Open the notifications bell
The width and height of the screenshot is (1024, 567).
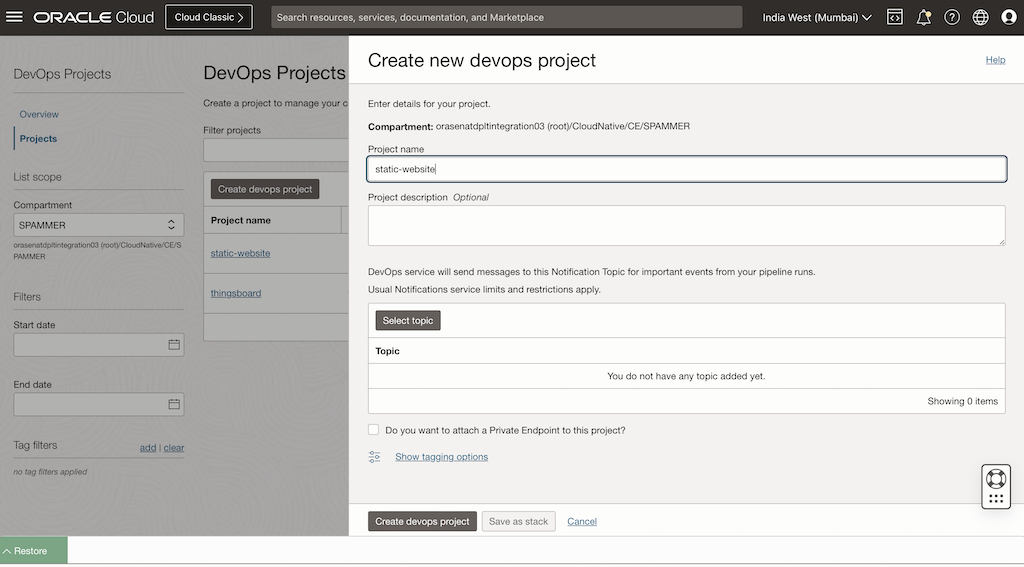pyautogui.click(x=923, y=17)
